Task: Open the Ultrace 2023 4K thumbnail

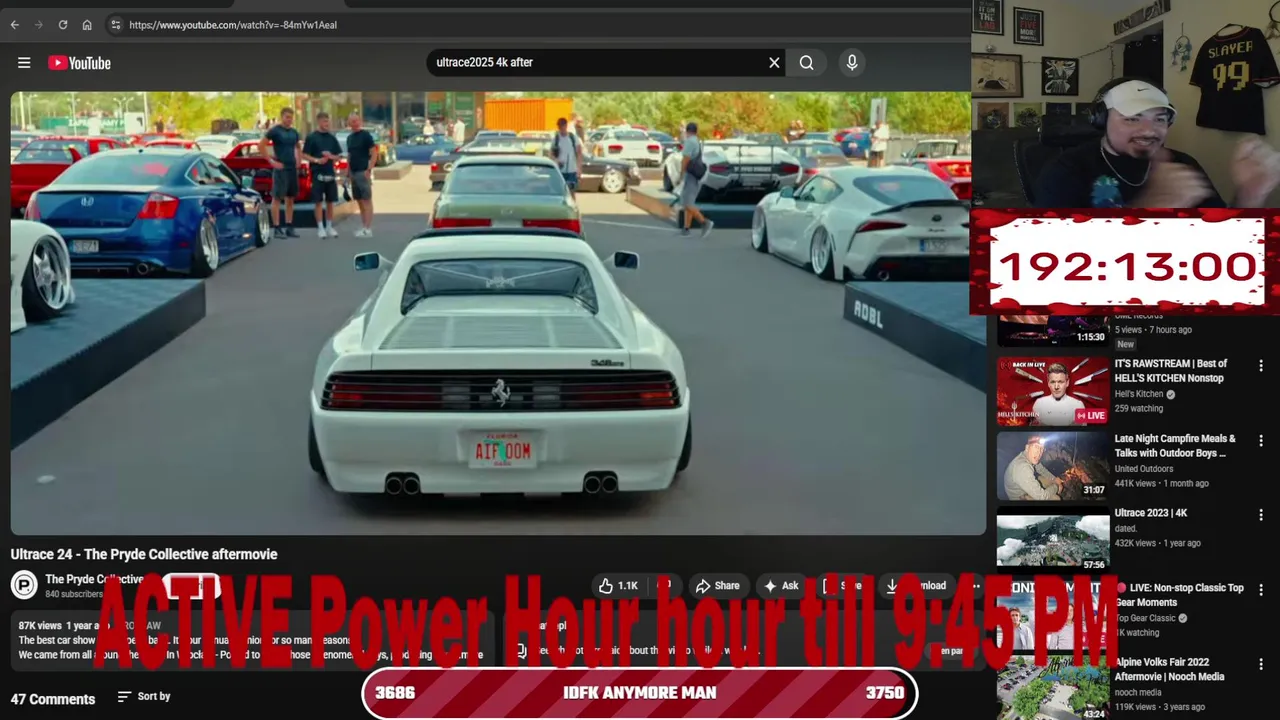Action: coord(1053,540)
